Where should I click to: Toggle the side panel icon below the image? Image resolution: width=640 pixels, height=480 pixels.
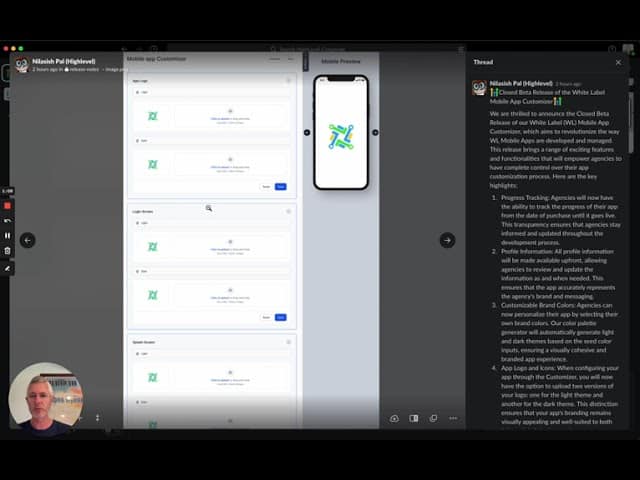[414, 418]
